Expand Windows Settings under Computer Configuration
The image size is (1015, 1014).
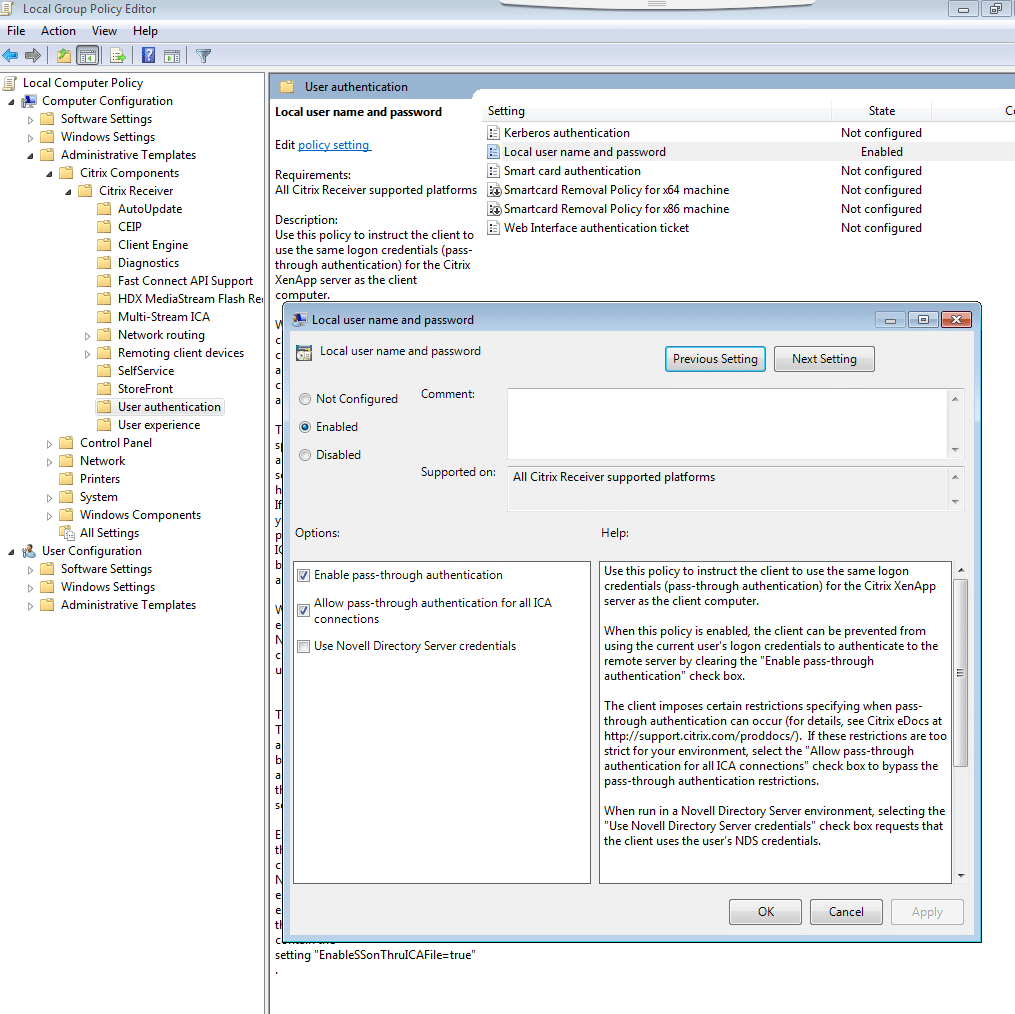pos(30,138)
